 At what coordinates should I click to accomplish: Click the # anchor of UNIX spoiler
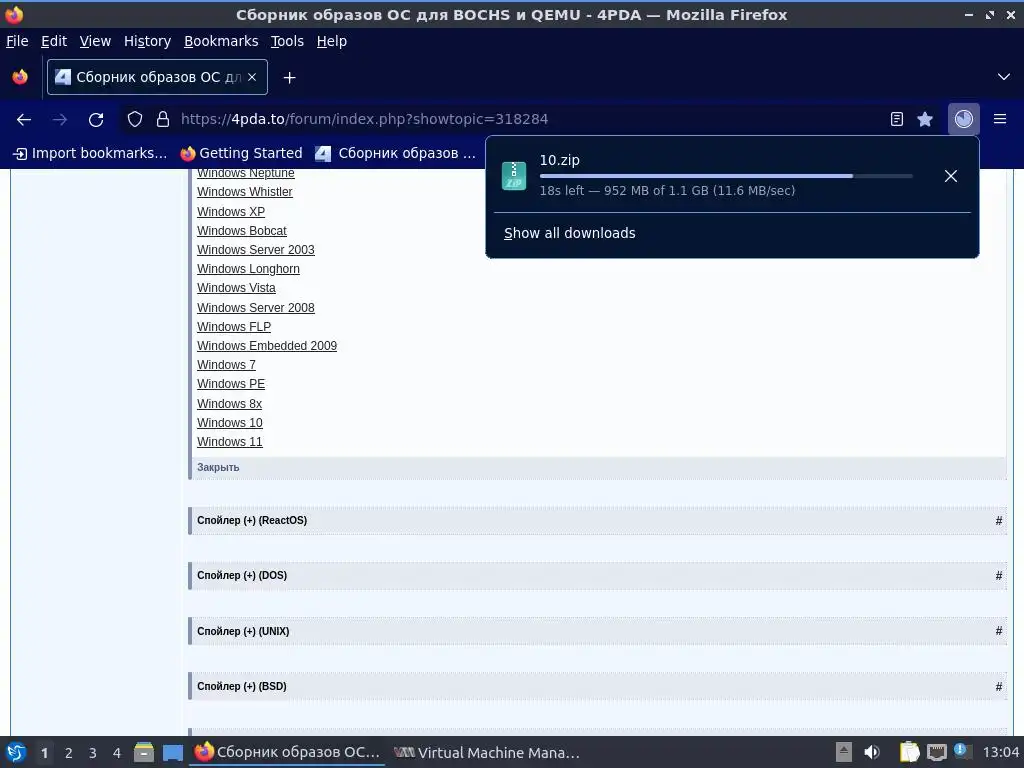pos(999,631)
